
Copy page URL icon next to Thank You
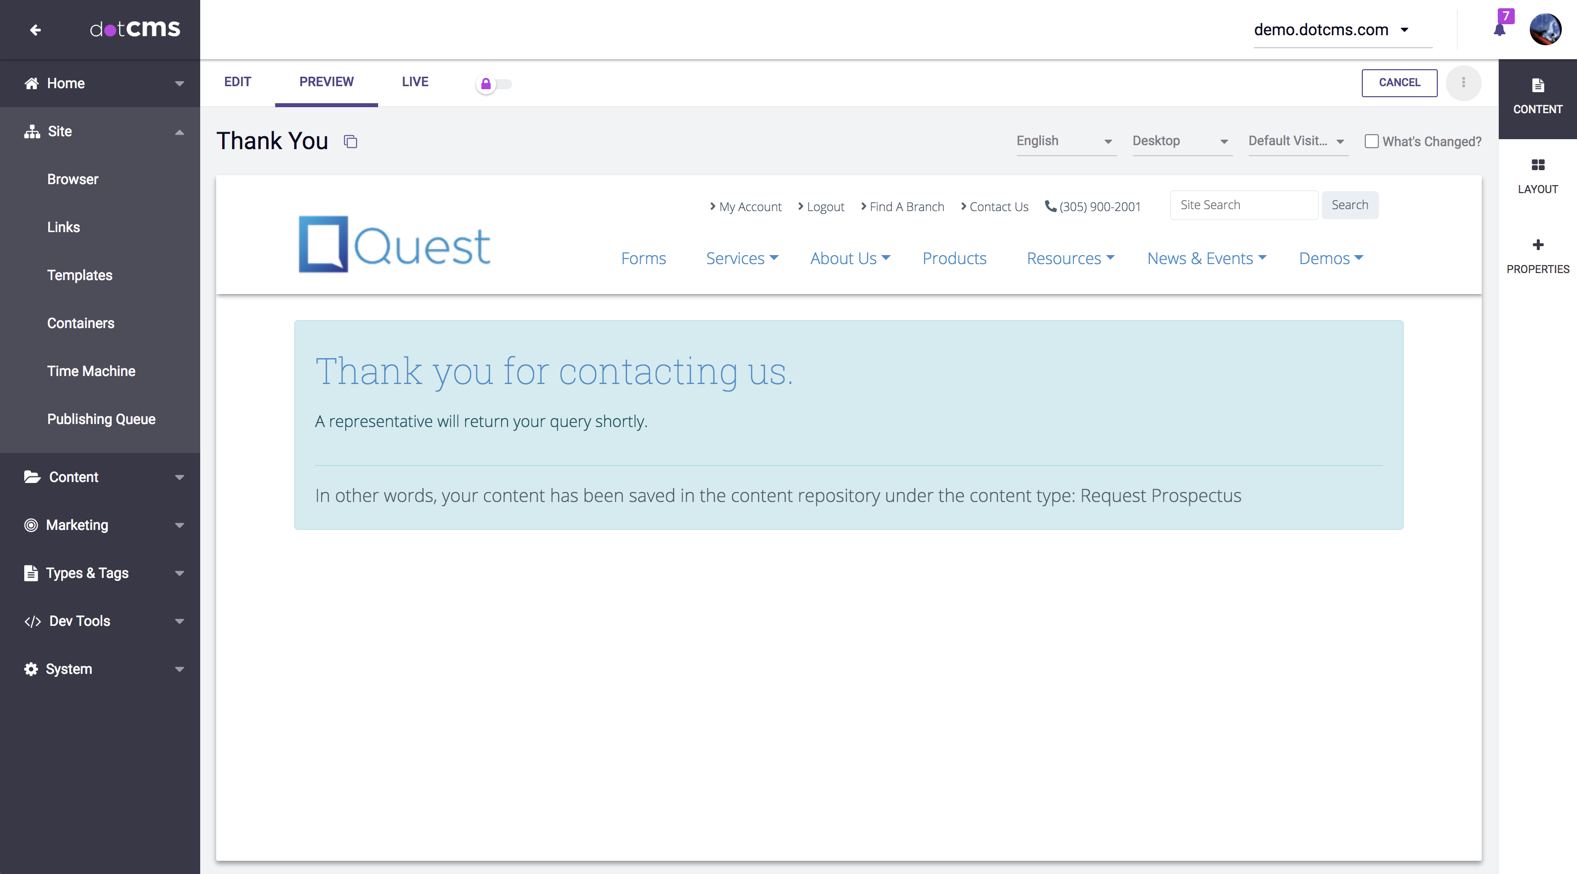(x=350, y=142)
